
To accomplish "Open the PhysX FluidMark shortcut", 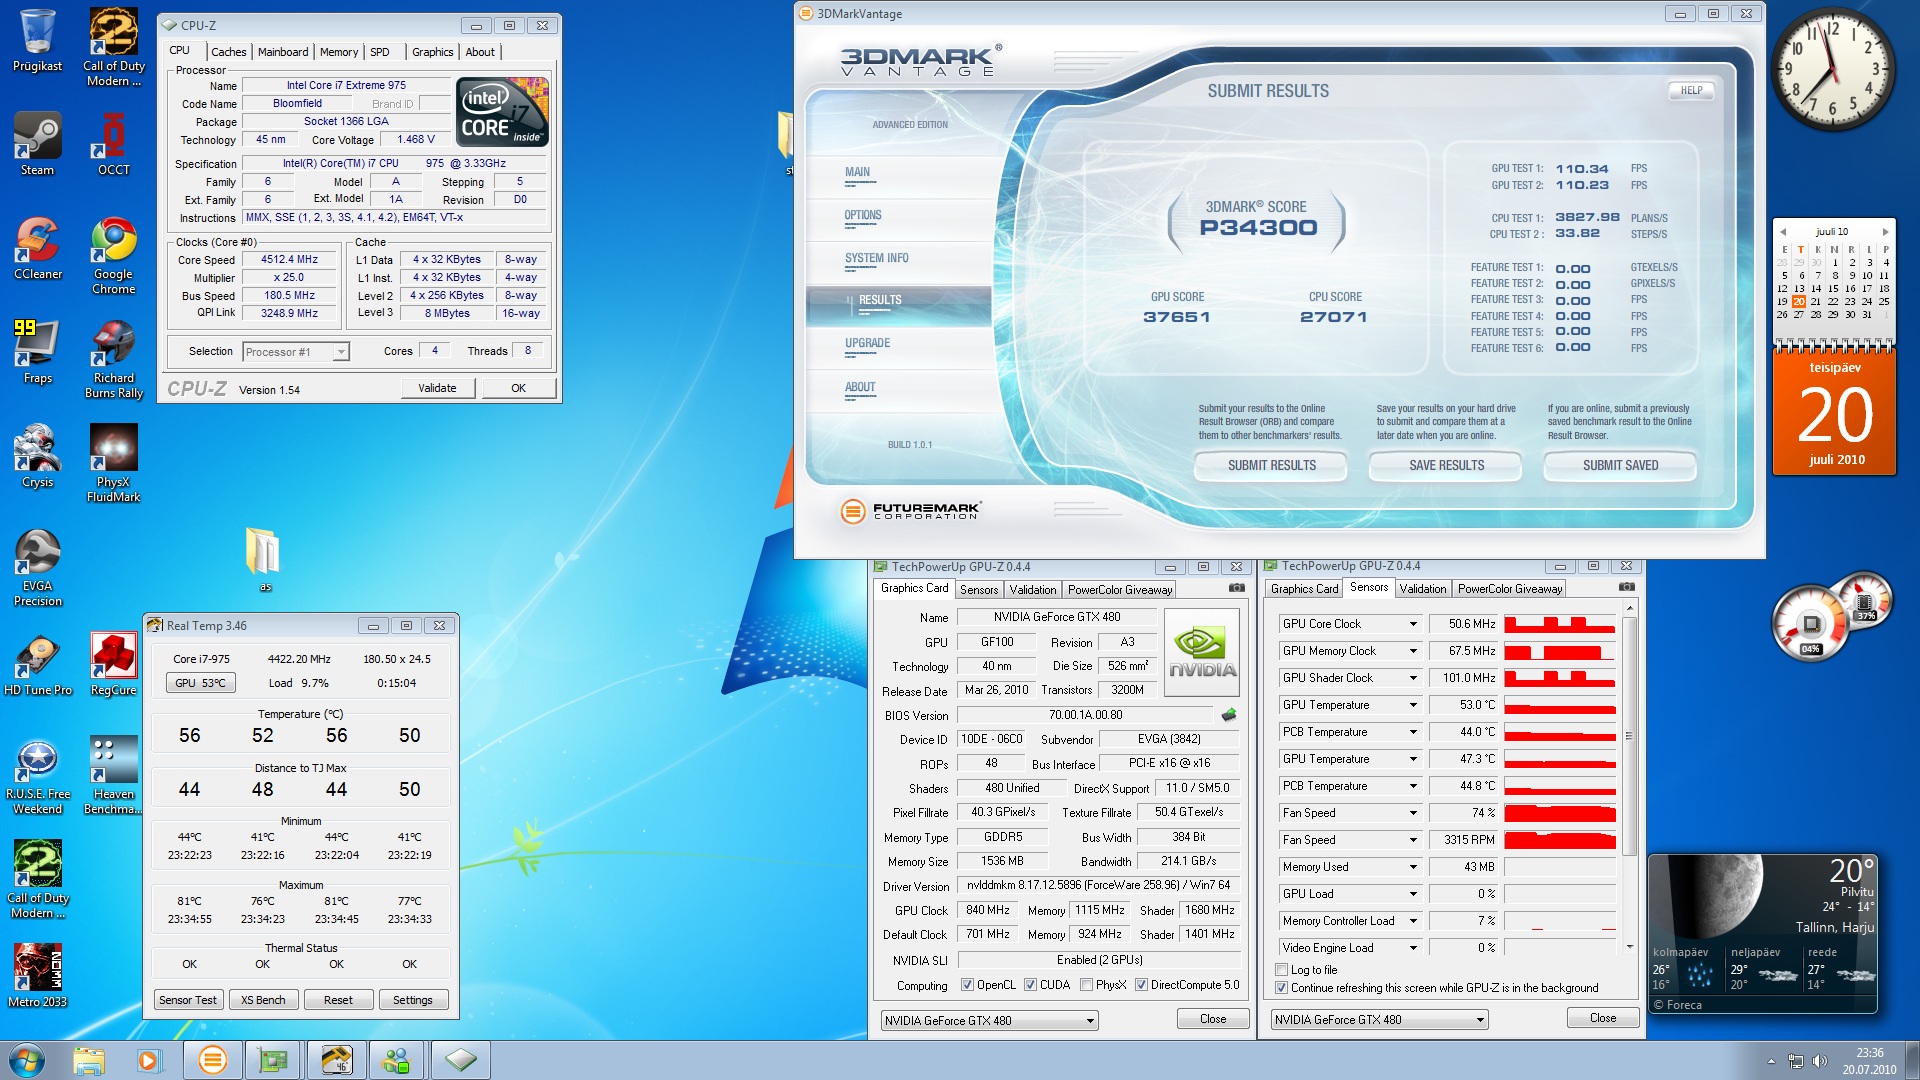I will tap(113, 462).
